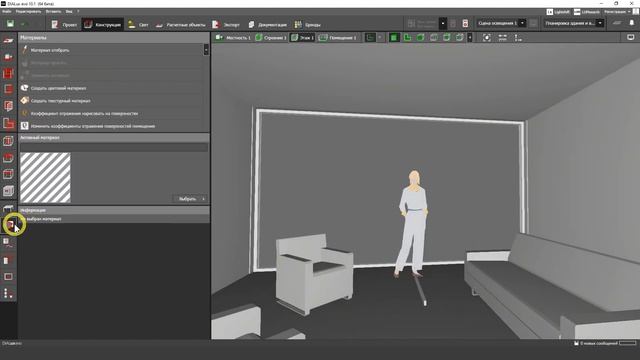This screenshot has height=360, width=640.
Task: Click the undo arrow next to save
Action: (x=24, y=24)
